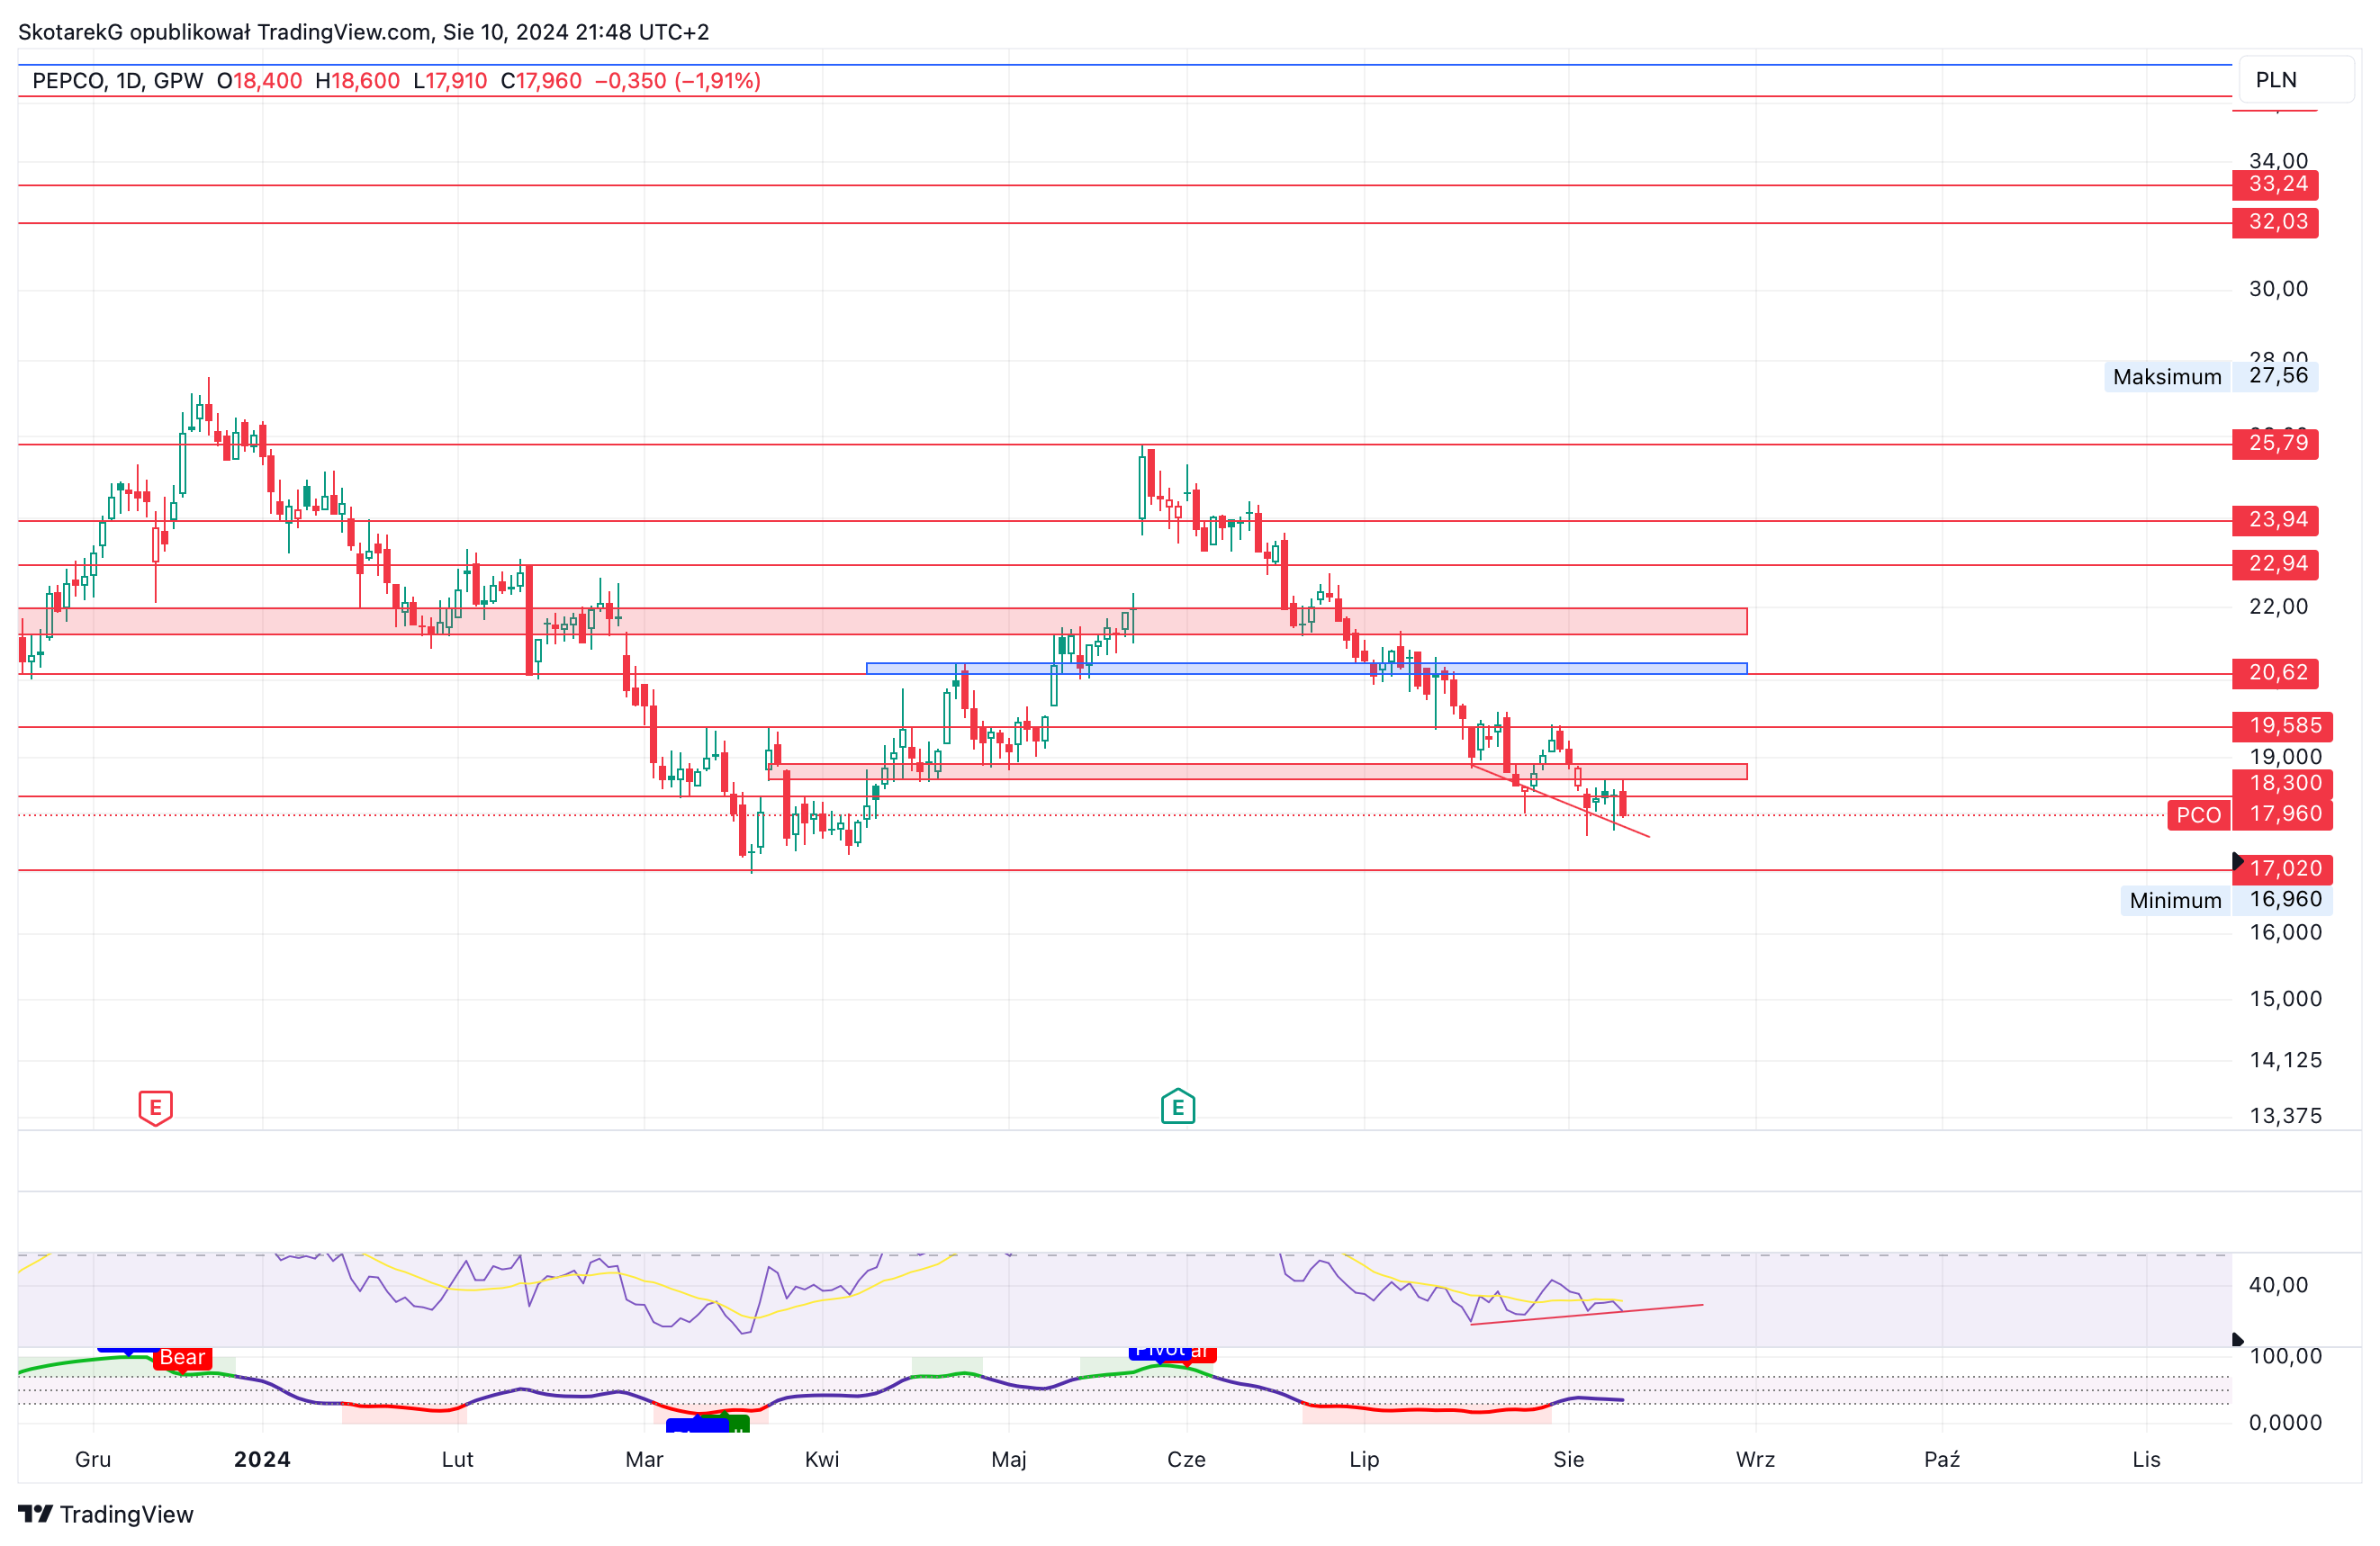
Task: Click the black arrow beside 17,020 price
Action: 2238,861
